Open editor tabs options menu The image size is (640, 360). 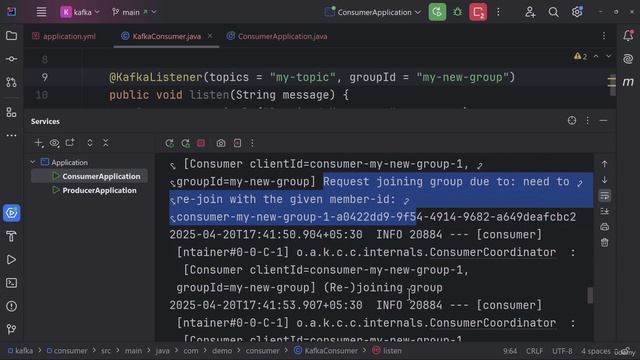pos(604,36)
